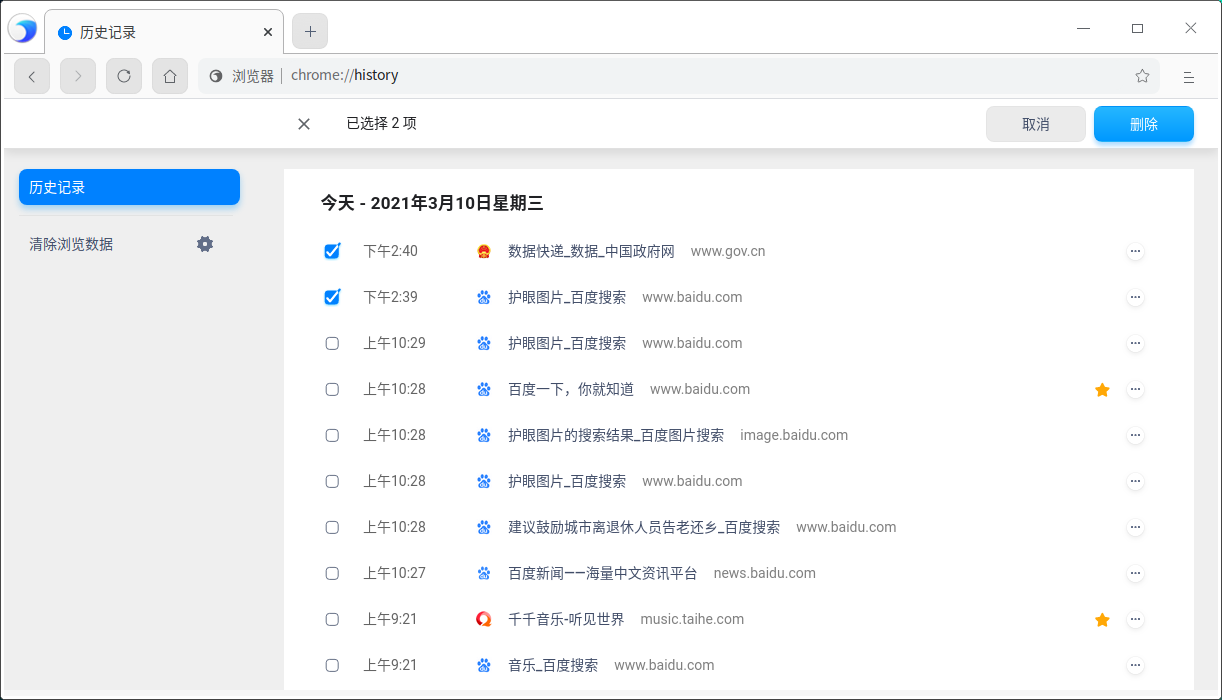Click the 千千音乐 favicon icon
The width and height of the screenshot is (1222, 700).
coord(484,619)
